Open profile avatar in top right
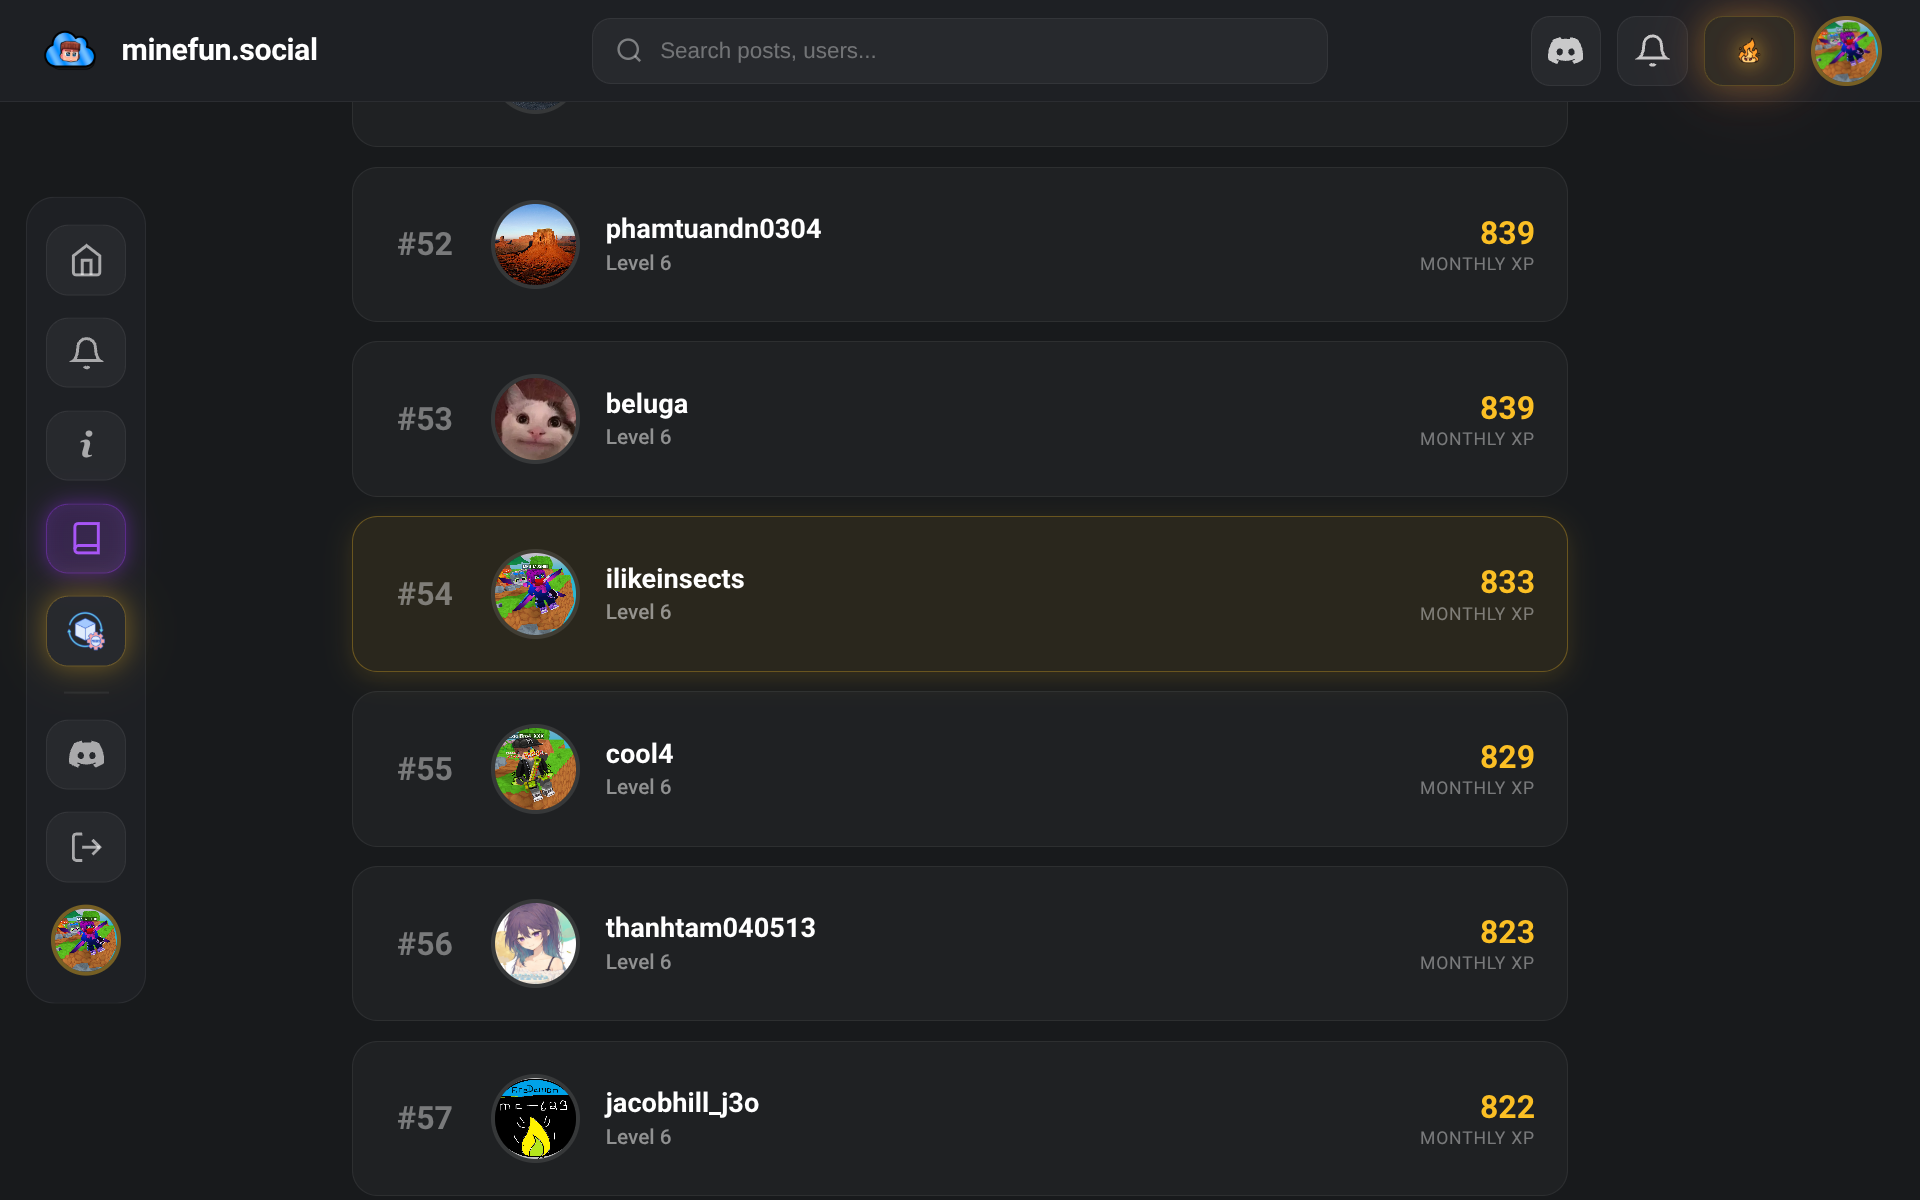Screen dimensions: 1920x1200 (x=1846, y=51)
